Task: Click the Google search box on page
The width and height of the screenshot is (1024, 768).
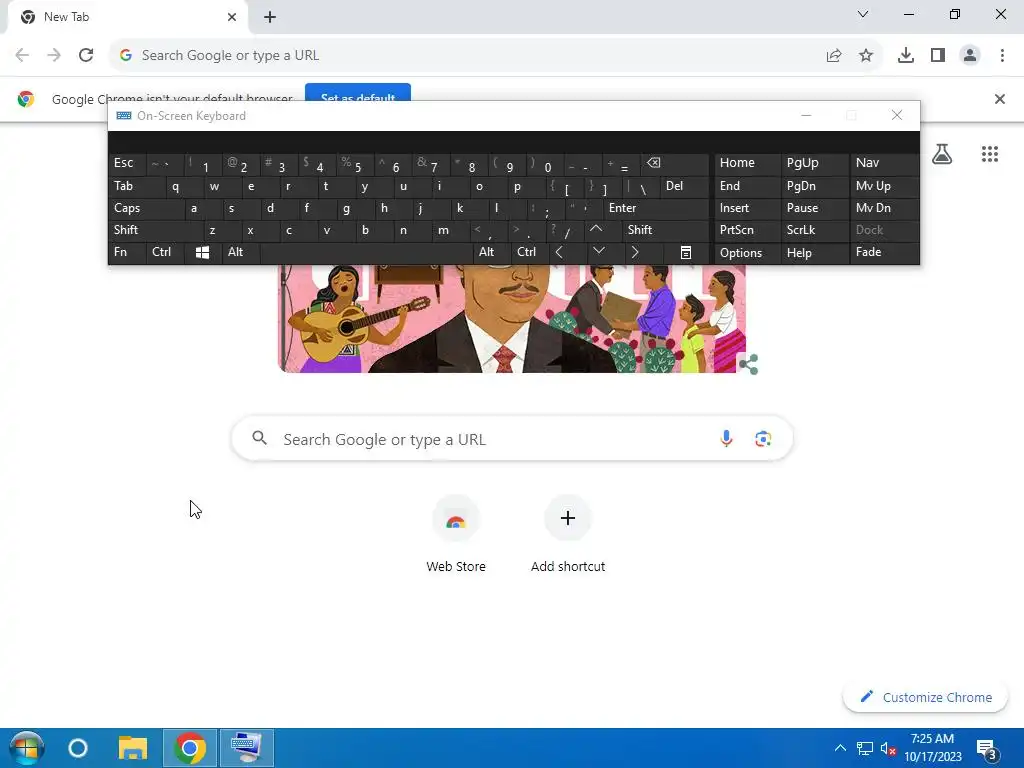Action: tap(512, 439)
